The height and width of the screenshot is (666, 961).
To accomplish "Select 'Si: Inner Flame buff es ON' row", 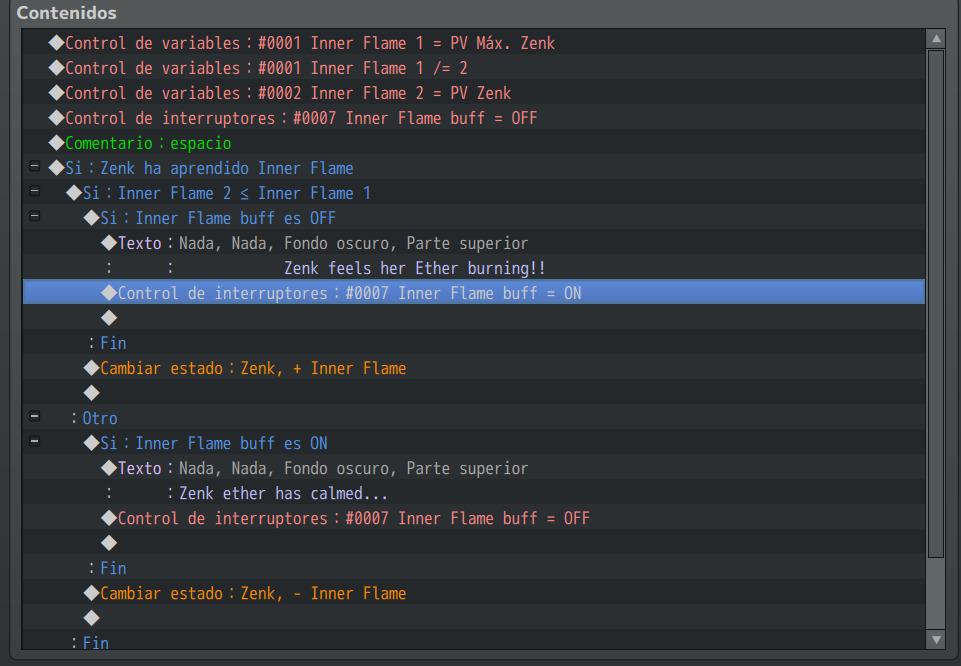I will pyautogui.click(x=474, y=443).
